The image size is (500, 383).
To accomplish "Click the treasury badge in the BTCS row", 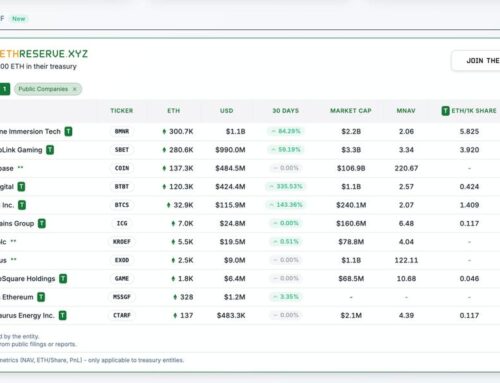I will (22, 205).
